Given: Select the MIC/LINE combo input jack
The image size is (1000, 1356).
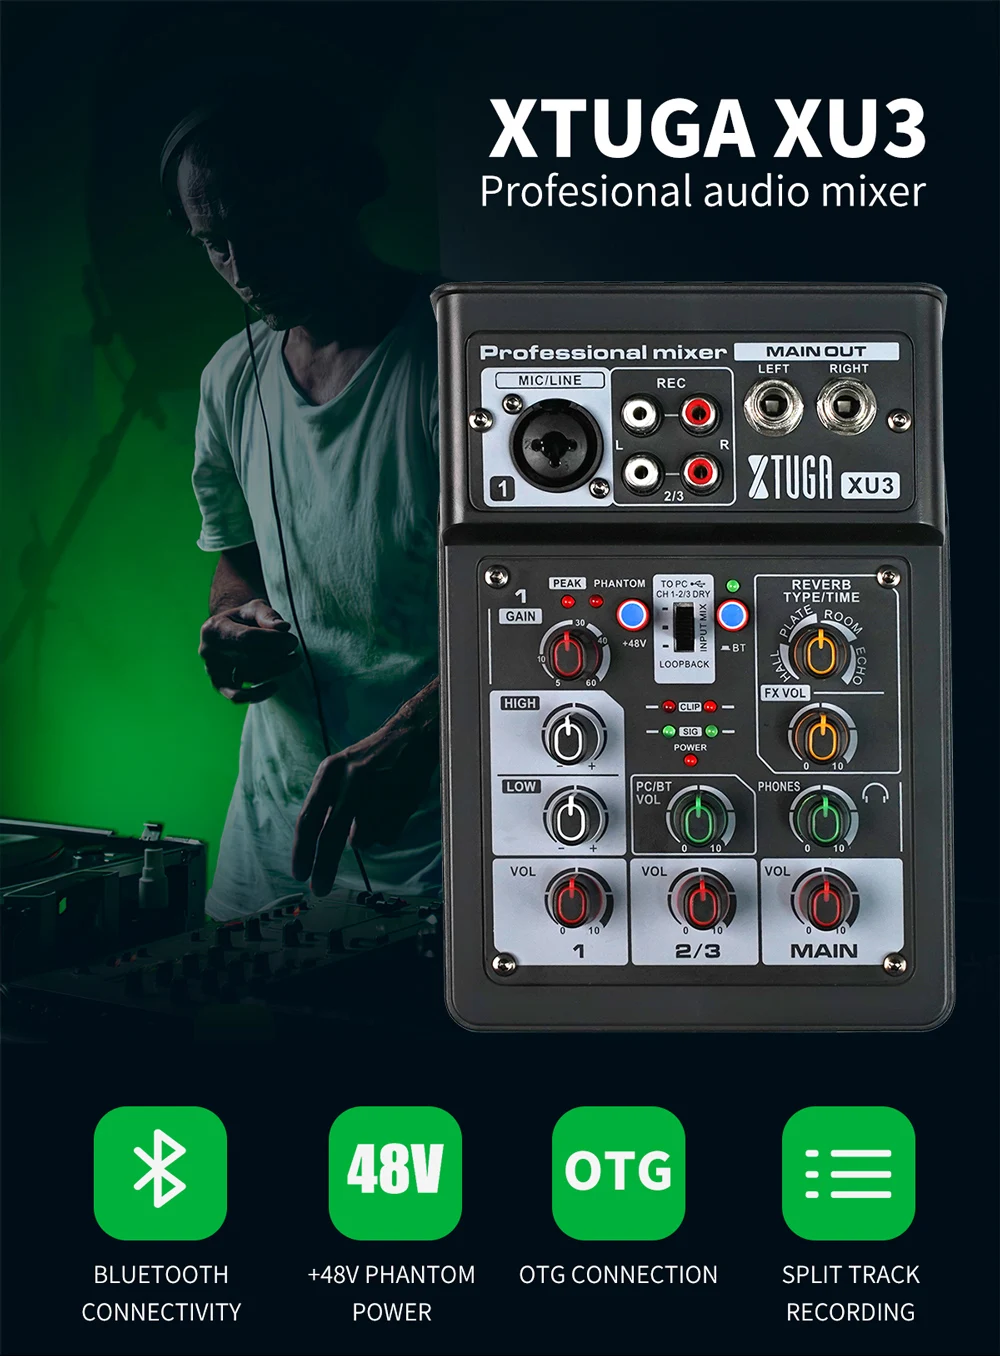Looking at the screenshot, I should point(556,444).
